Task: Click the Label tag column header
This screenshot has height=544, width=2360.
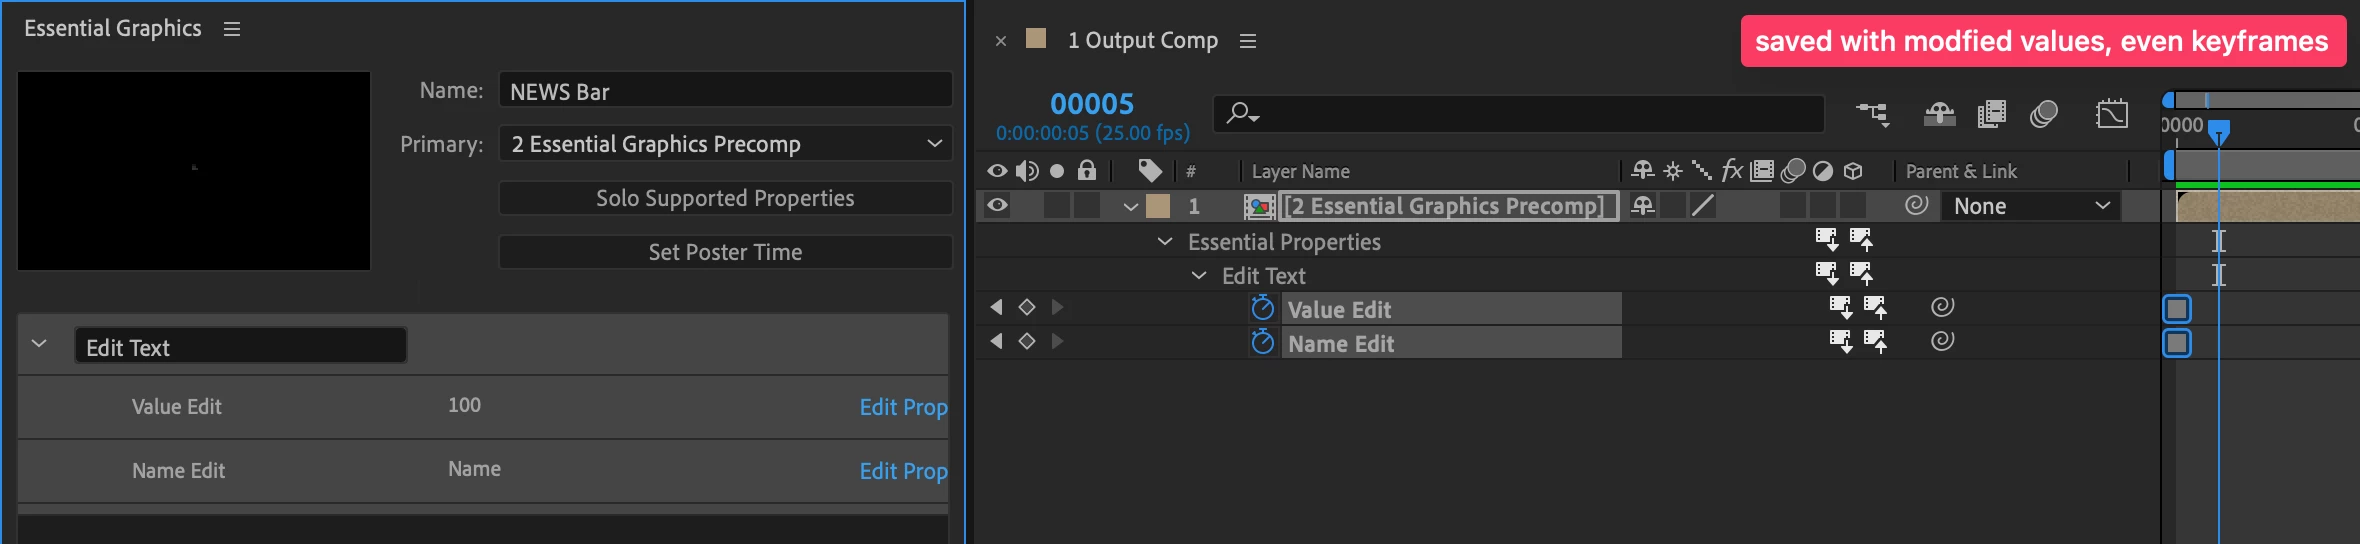Action: tap(1150, 171)
